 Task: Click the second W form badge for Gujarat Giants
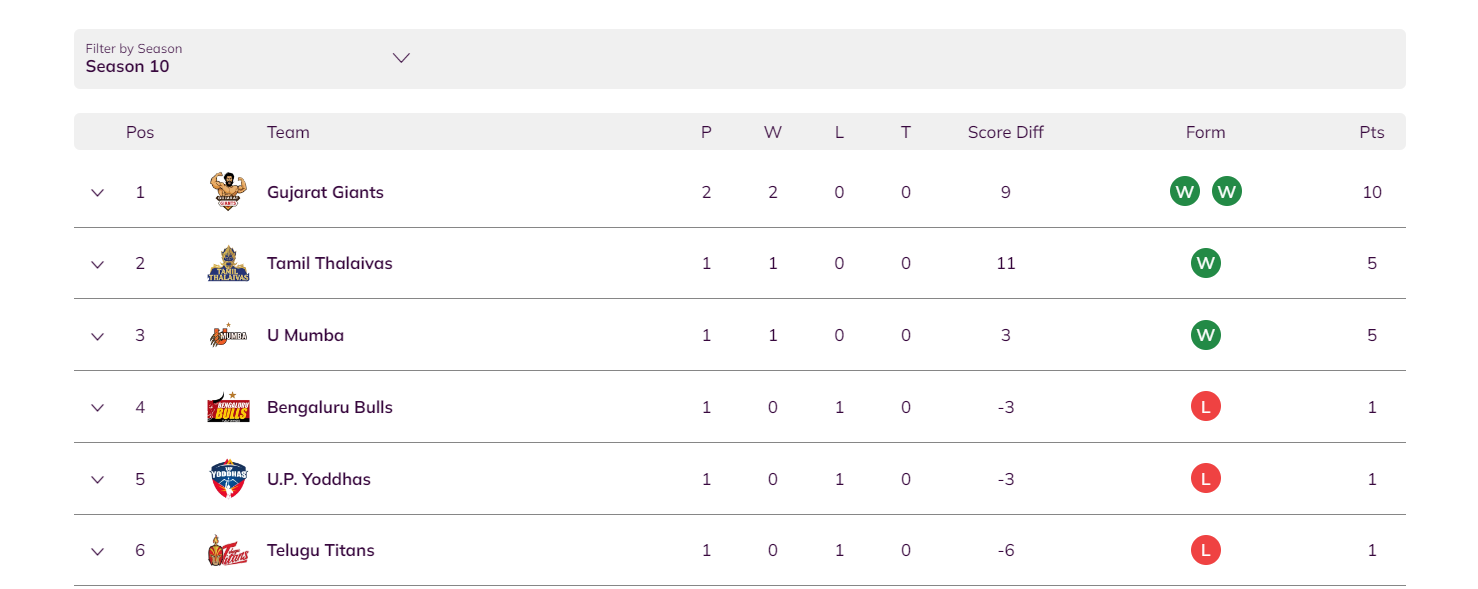[x=1227, y=191]
